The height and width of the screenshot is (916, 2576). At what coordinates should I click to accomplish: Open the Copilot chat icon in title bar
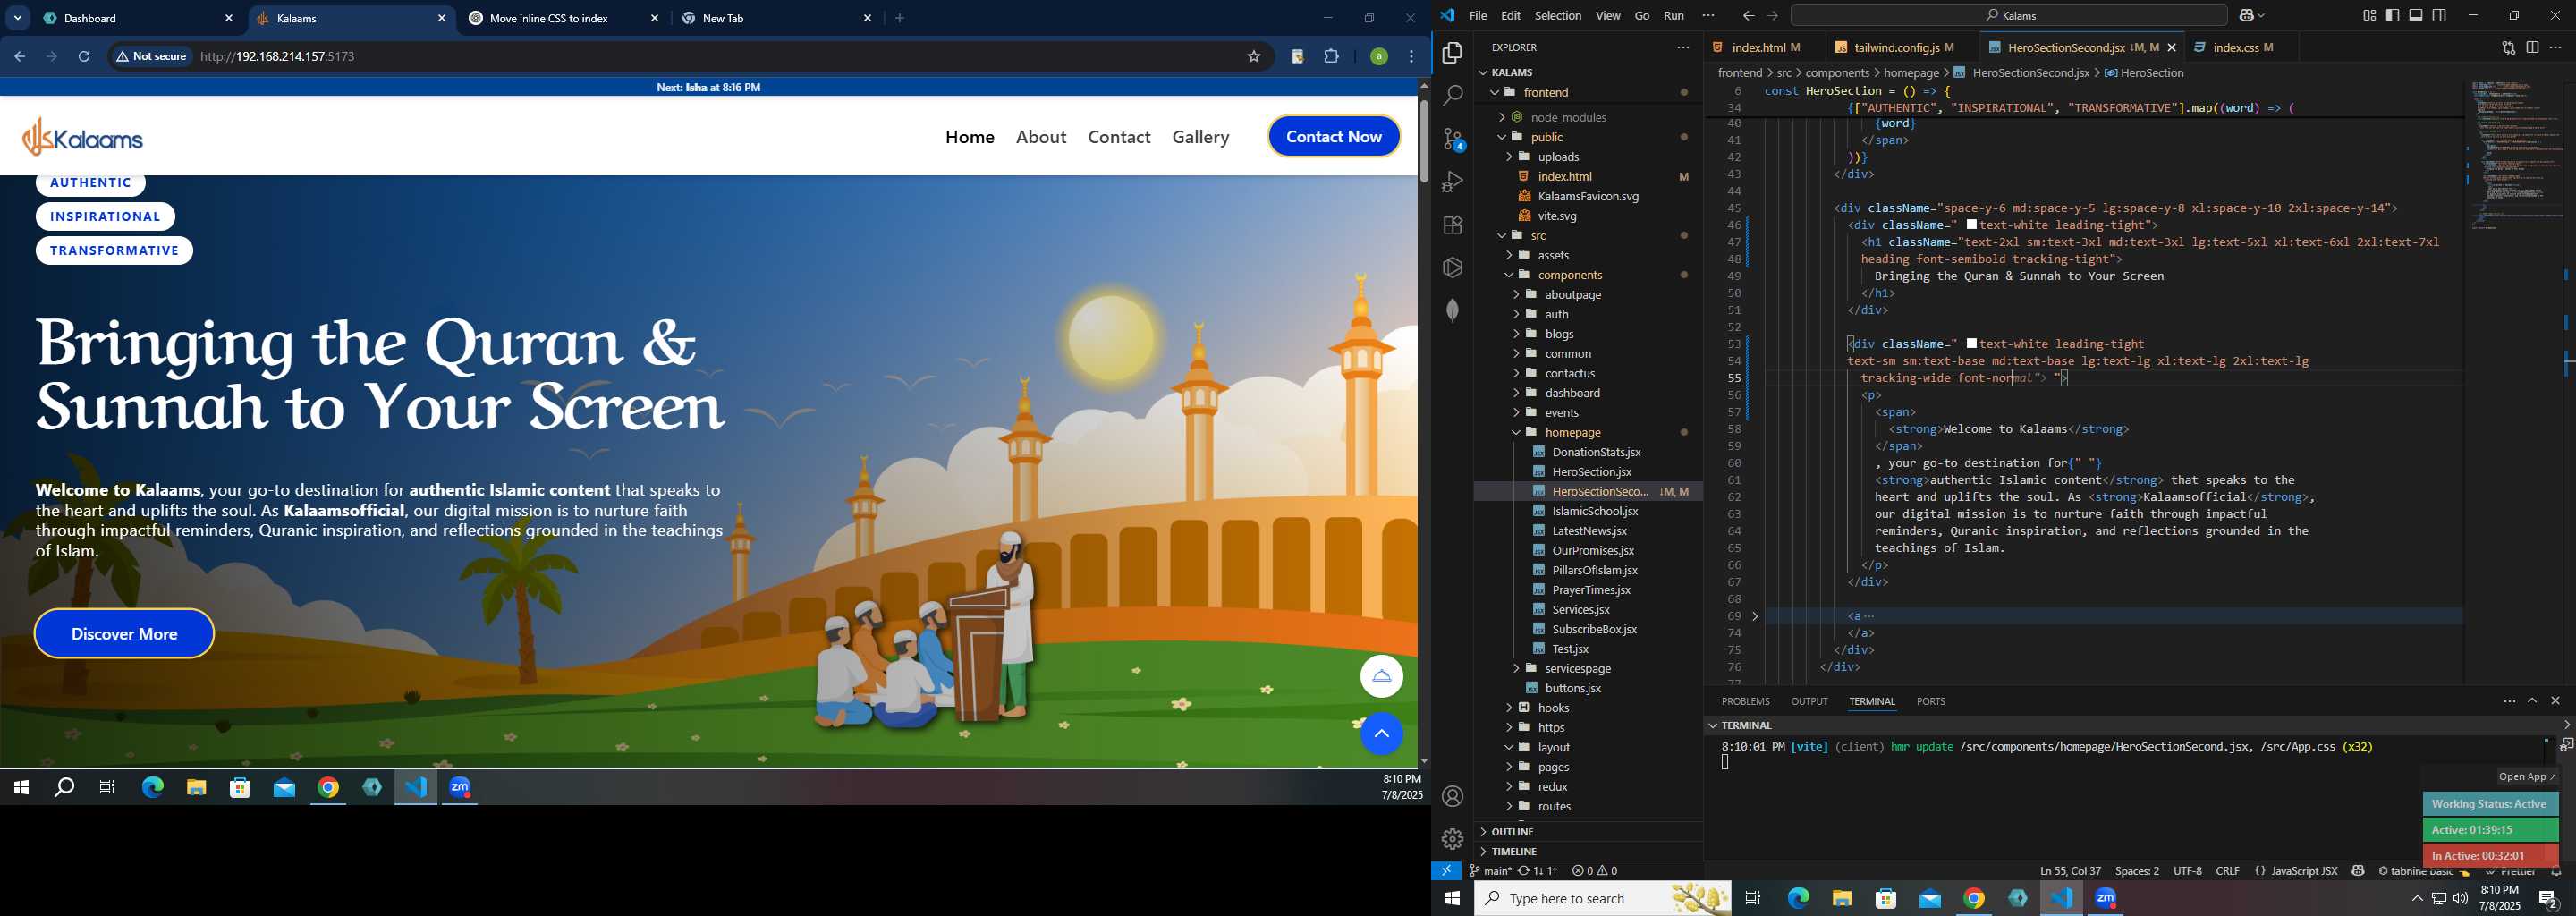(2247, 16)
